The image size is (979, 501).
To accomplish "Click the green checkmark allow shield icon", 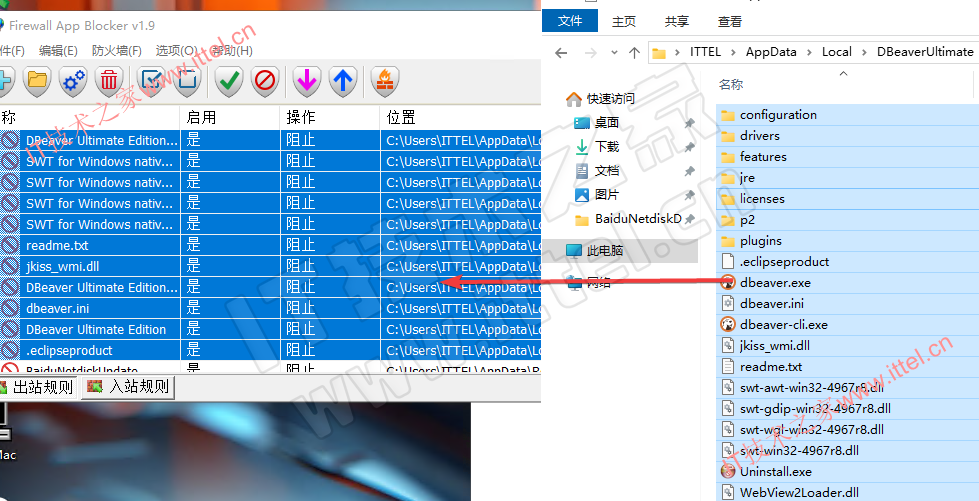I will [229, 80].
